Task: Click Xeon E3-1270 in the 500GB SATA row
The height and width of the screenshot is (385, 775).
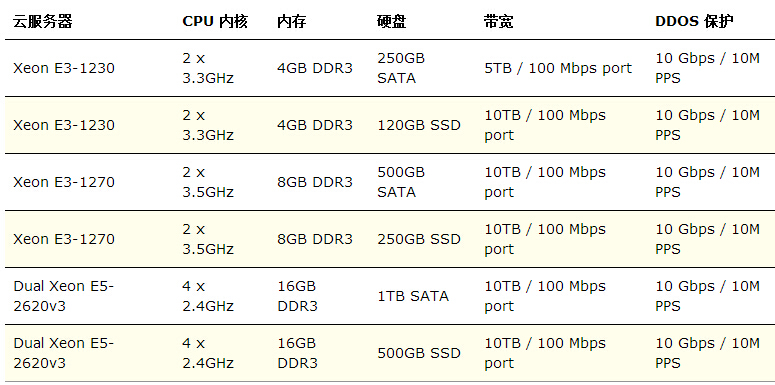Action: (x=64, y=182)
